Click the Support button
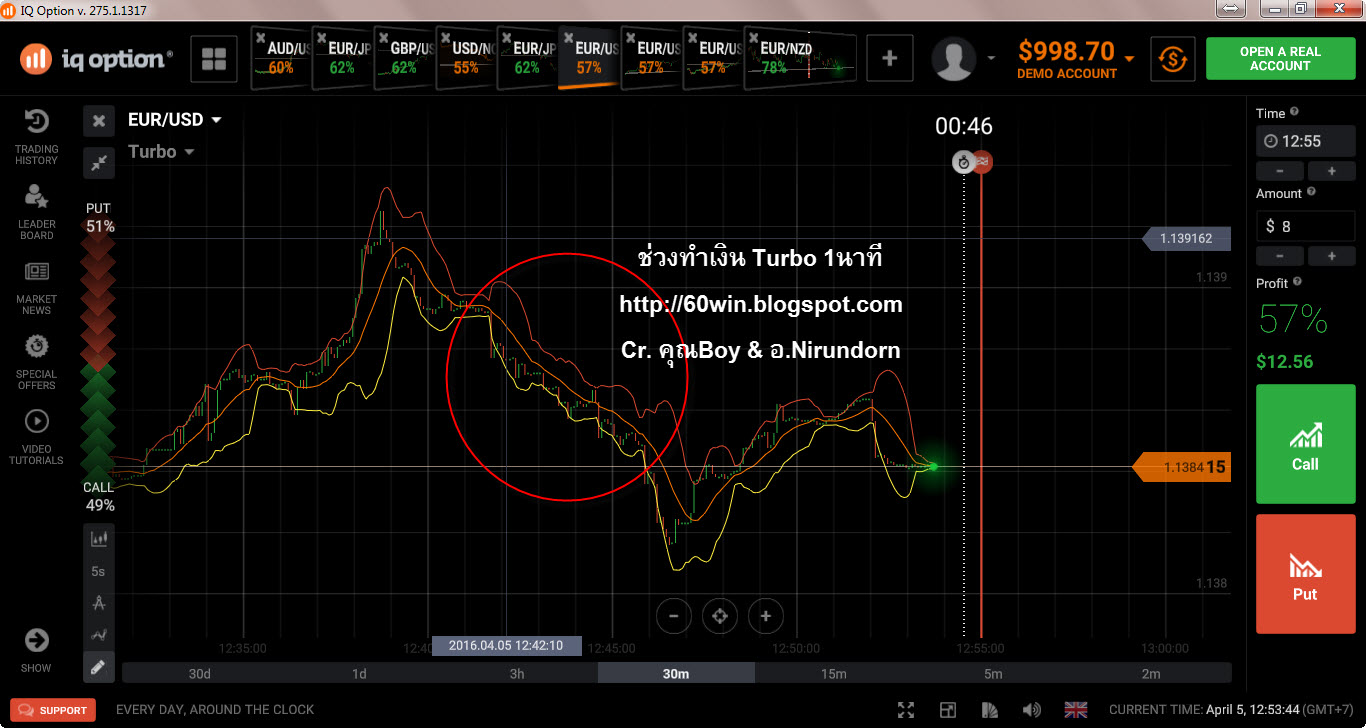Viewport: 1366px width, 728px height. tap(53, 710)
